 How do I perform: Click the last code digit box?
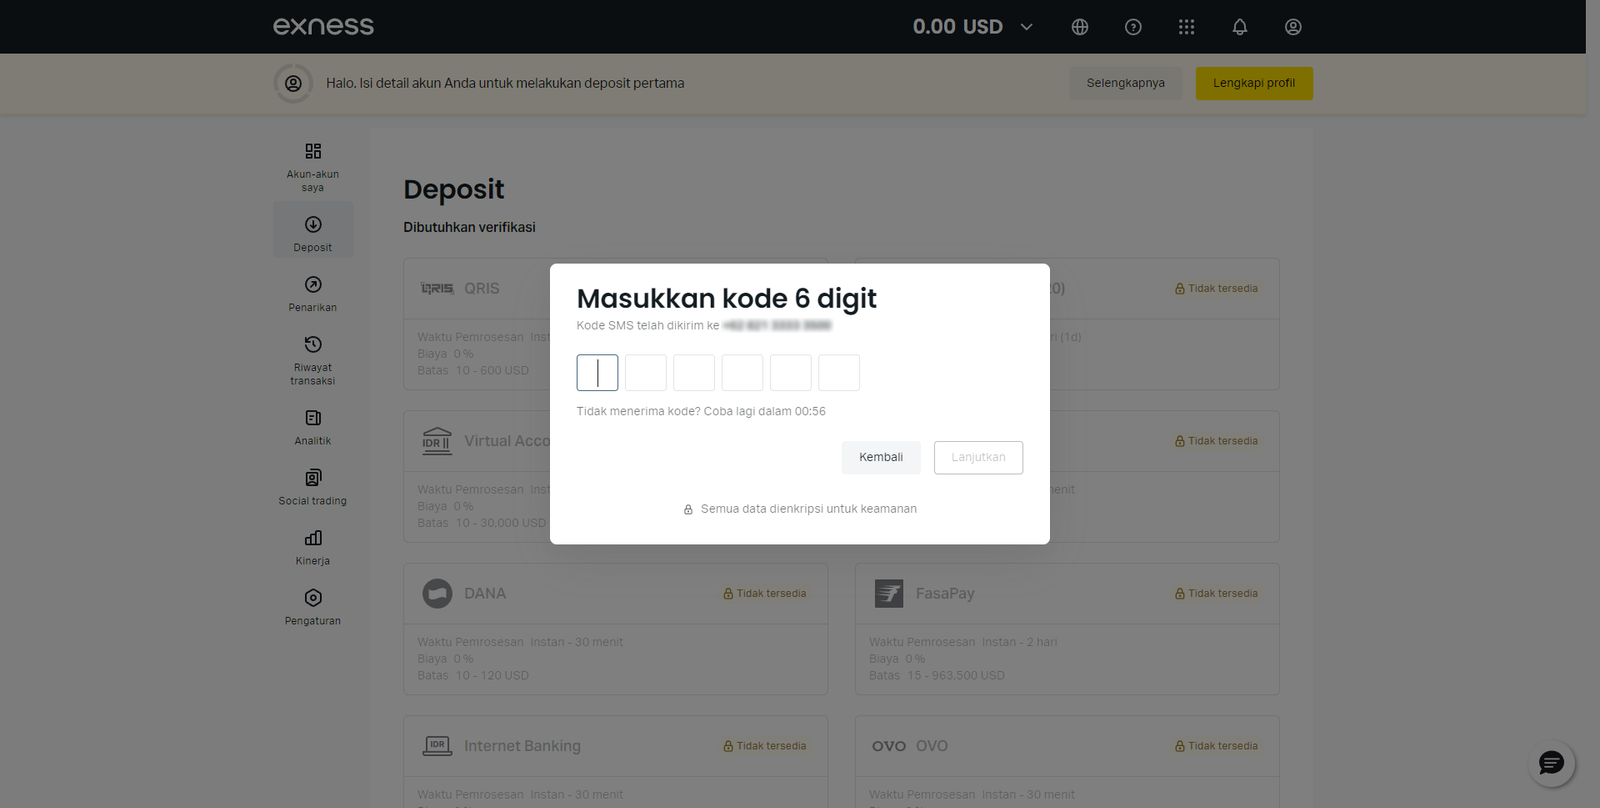click(838, 373)
